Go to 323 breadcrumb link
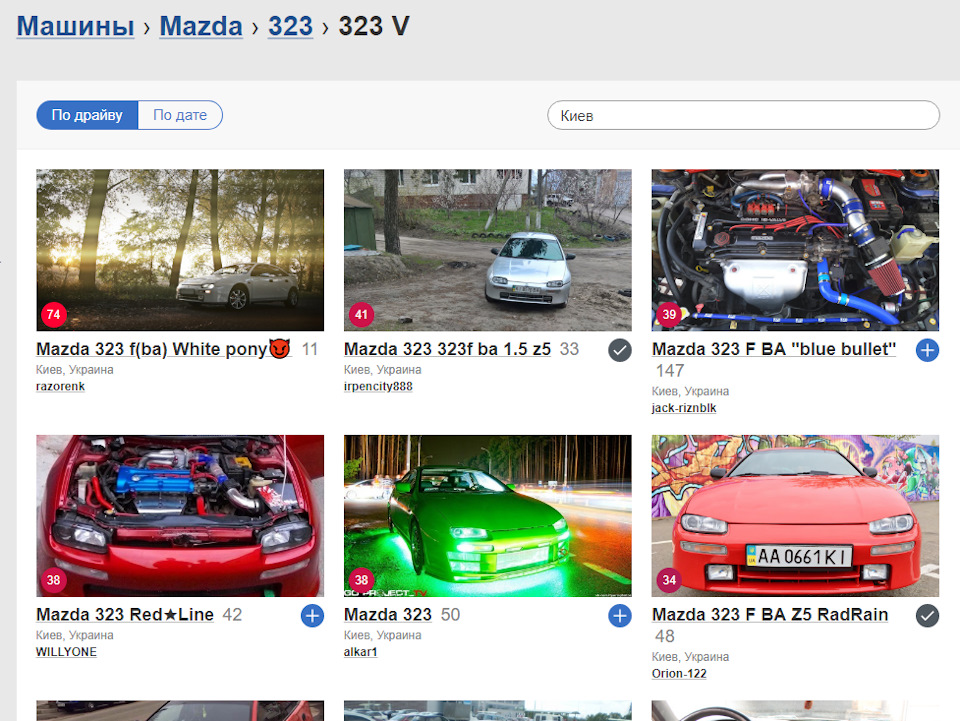 [290, 26]
